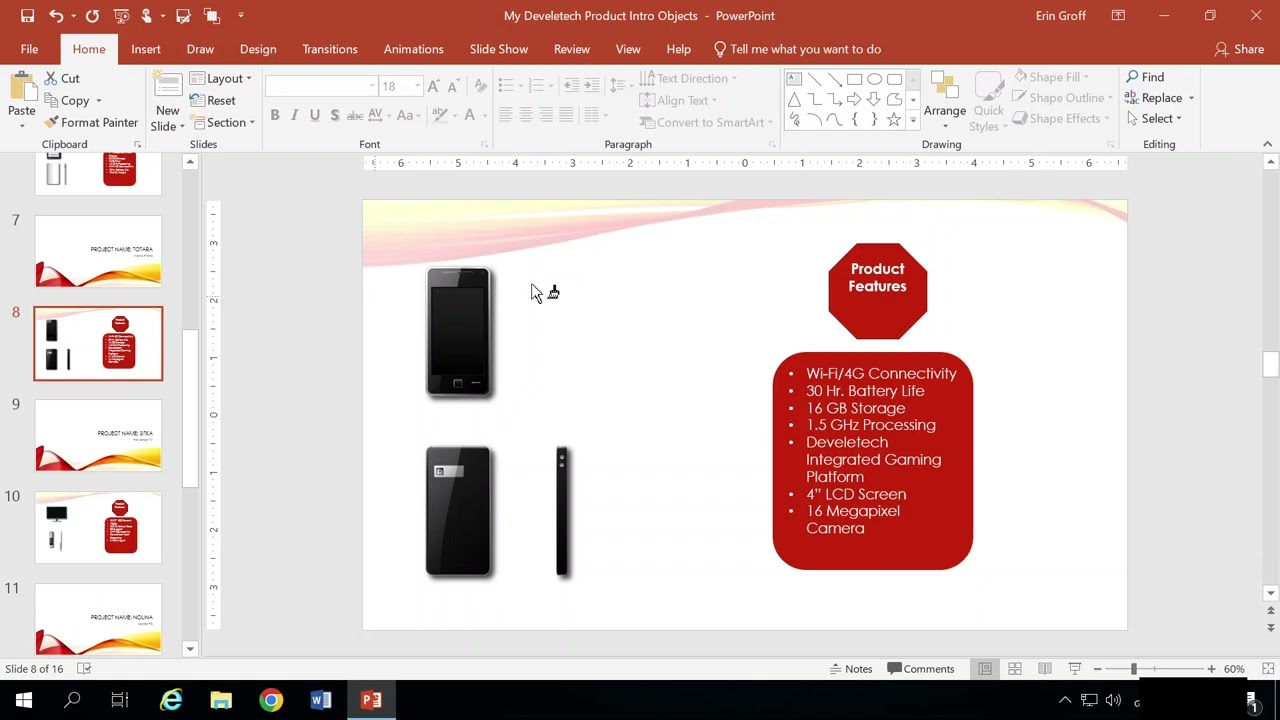The width and height of the screenshot is (1280, 720).
Task: Click the Share button
Action: point(1238,49)
